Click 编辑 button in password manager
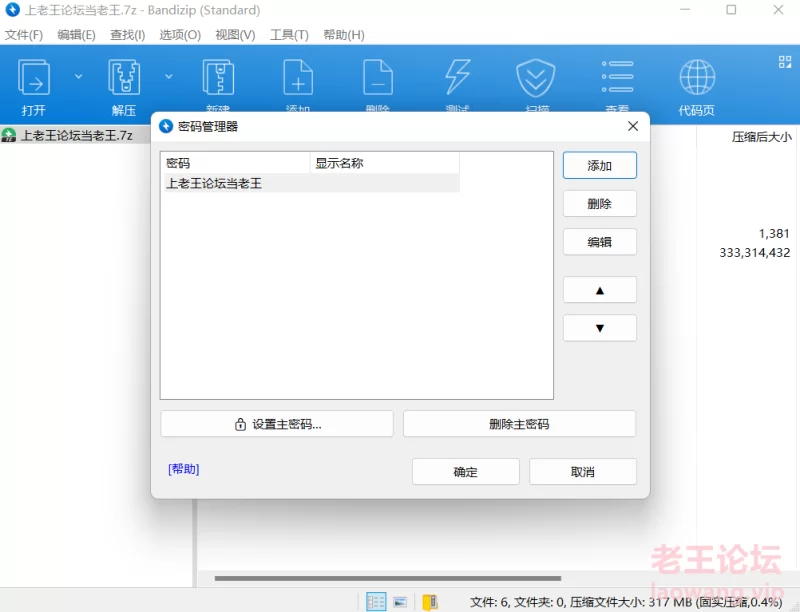 coord(599,242)
